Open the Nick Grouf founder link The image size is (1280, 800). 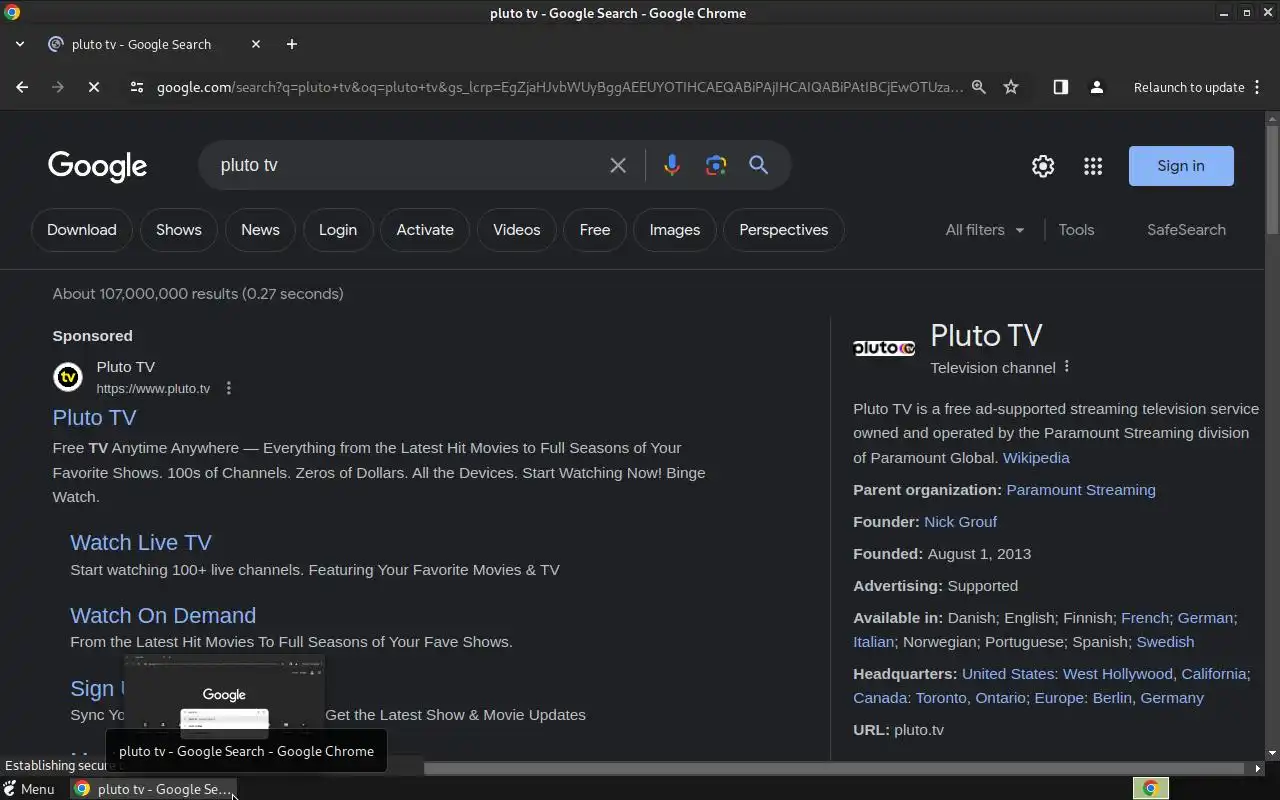point(960,521)
